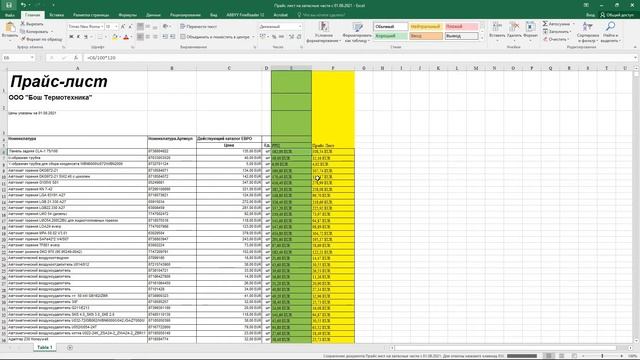
Task: Open the Разметка страницы tab
Action: coord(91,15)
